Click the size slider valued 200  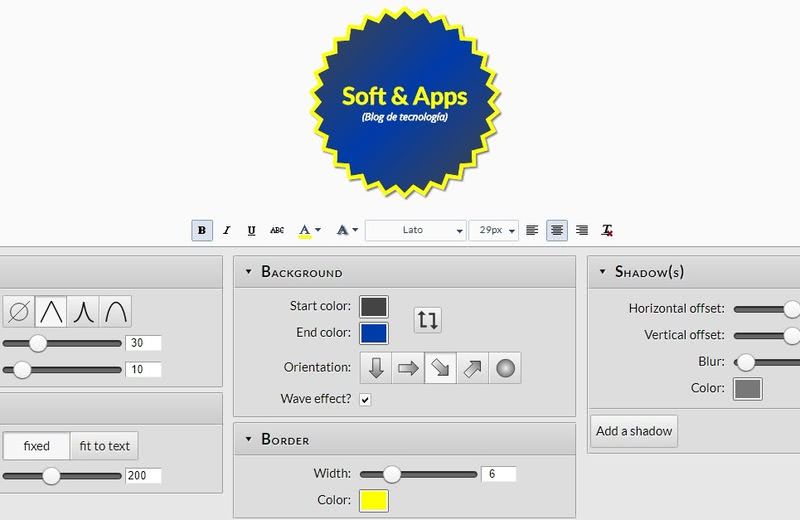[x=62, y=476]
